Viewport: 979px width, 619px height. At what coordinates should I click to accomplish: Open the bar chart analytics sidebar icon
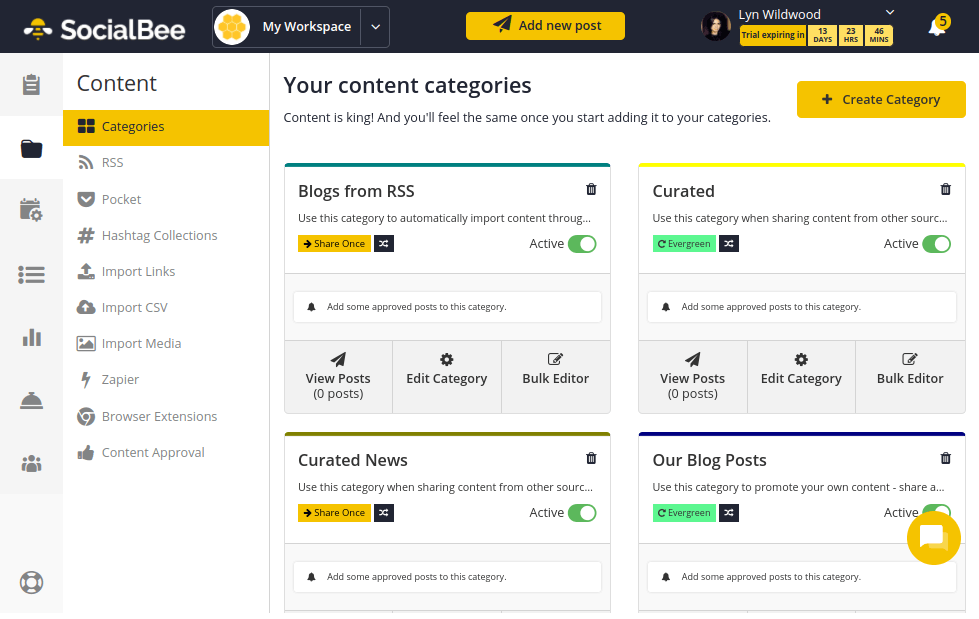[31, 338]
